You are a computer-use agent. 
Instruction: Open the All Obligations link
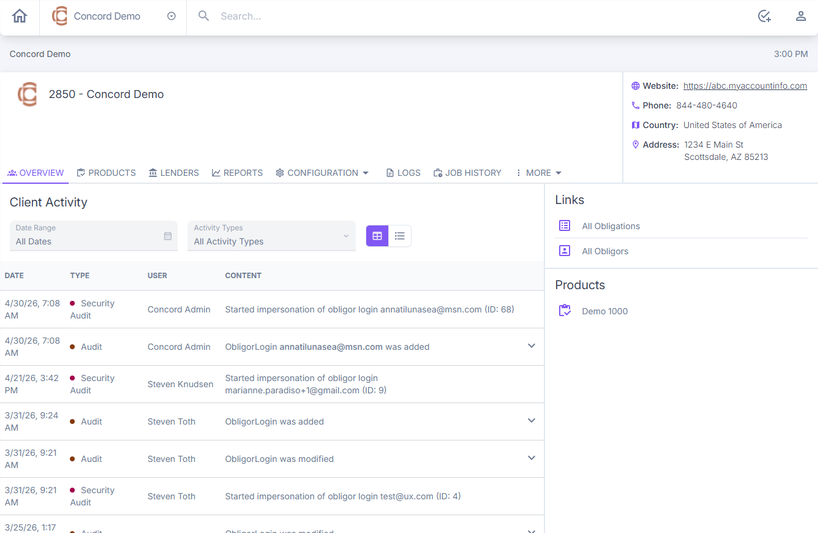[x=611, y=226]
